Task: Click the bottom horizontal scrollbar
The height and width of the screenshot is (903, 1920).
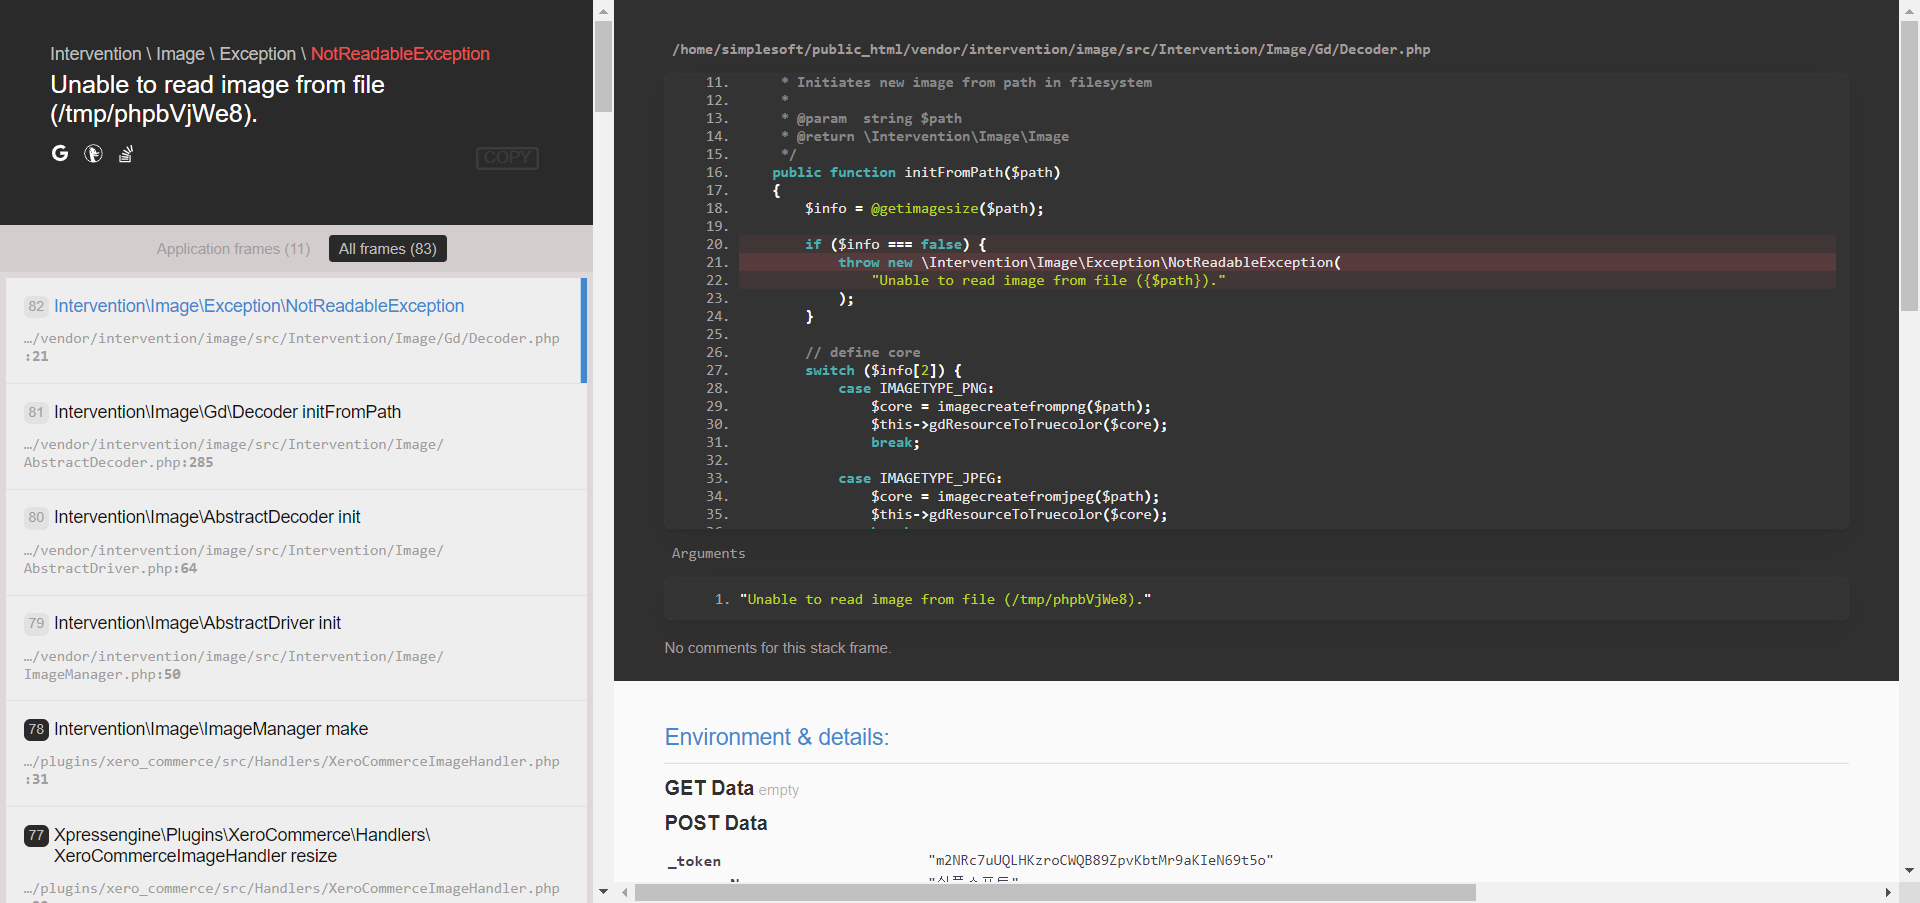Action: click(1055, 892)
